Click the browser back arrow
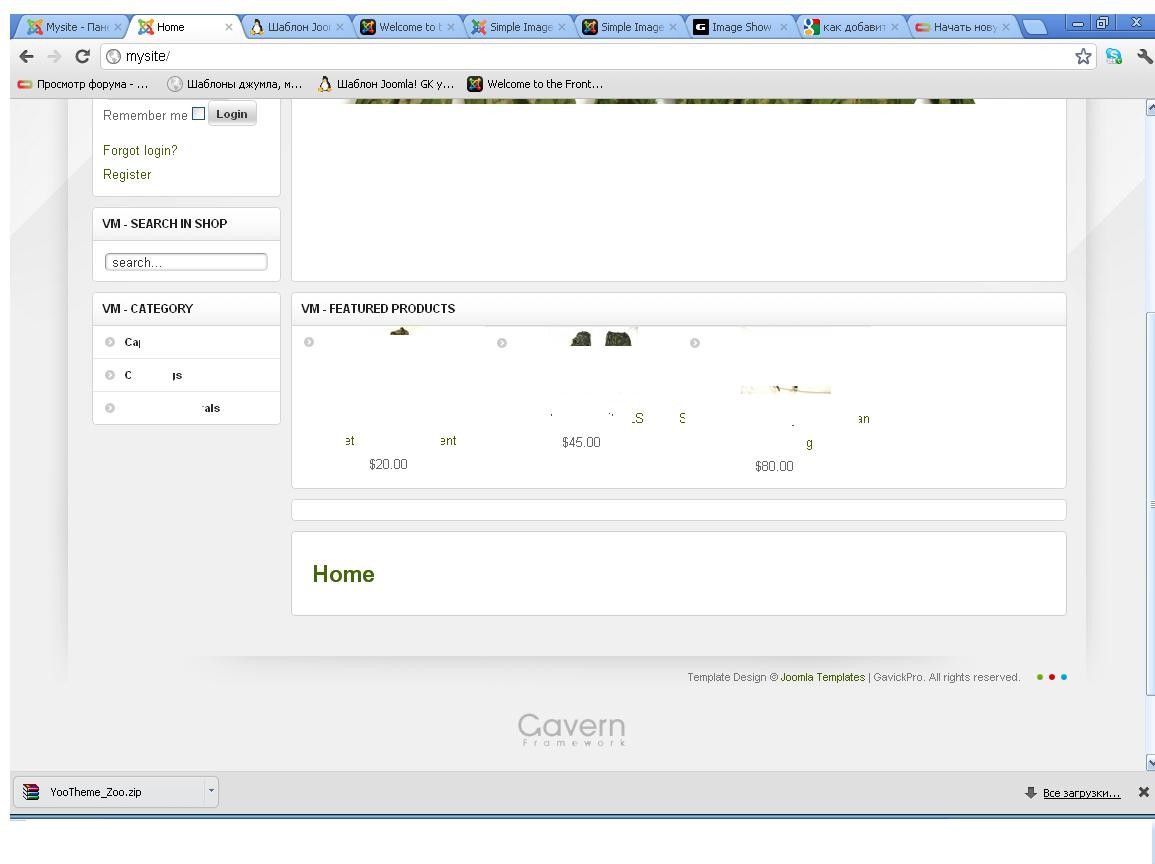 click(27, 56)
